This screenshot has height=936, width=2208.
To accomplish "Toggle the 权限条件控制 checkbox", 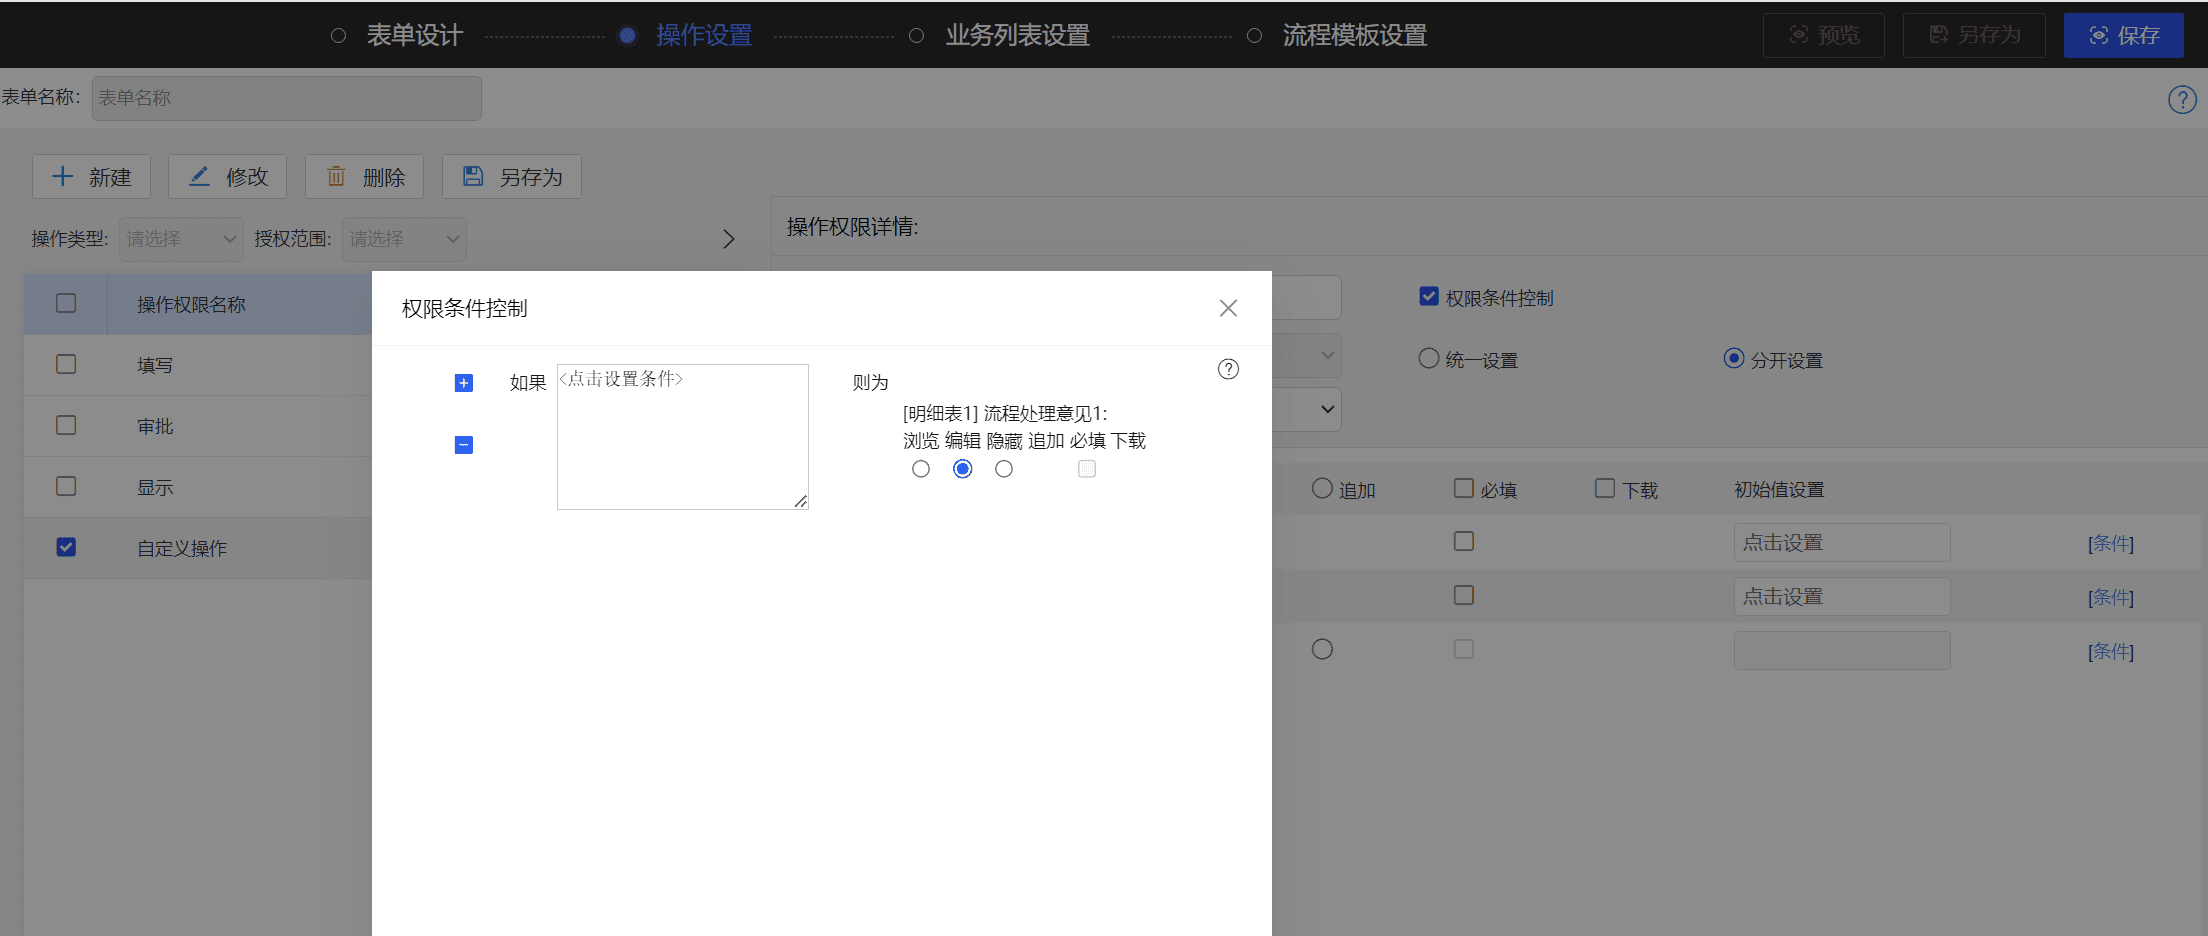I will tap(1429, 296).
